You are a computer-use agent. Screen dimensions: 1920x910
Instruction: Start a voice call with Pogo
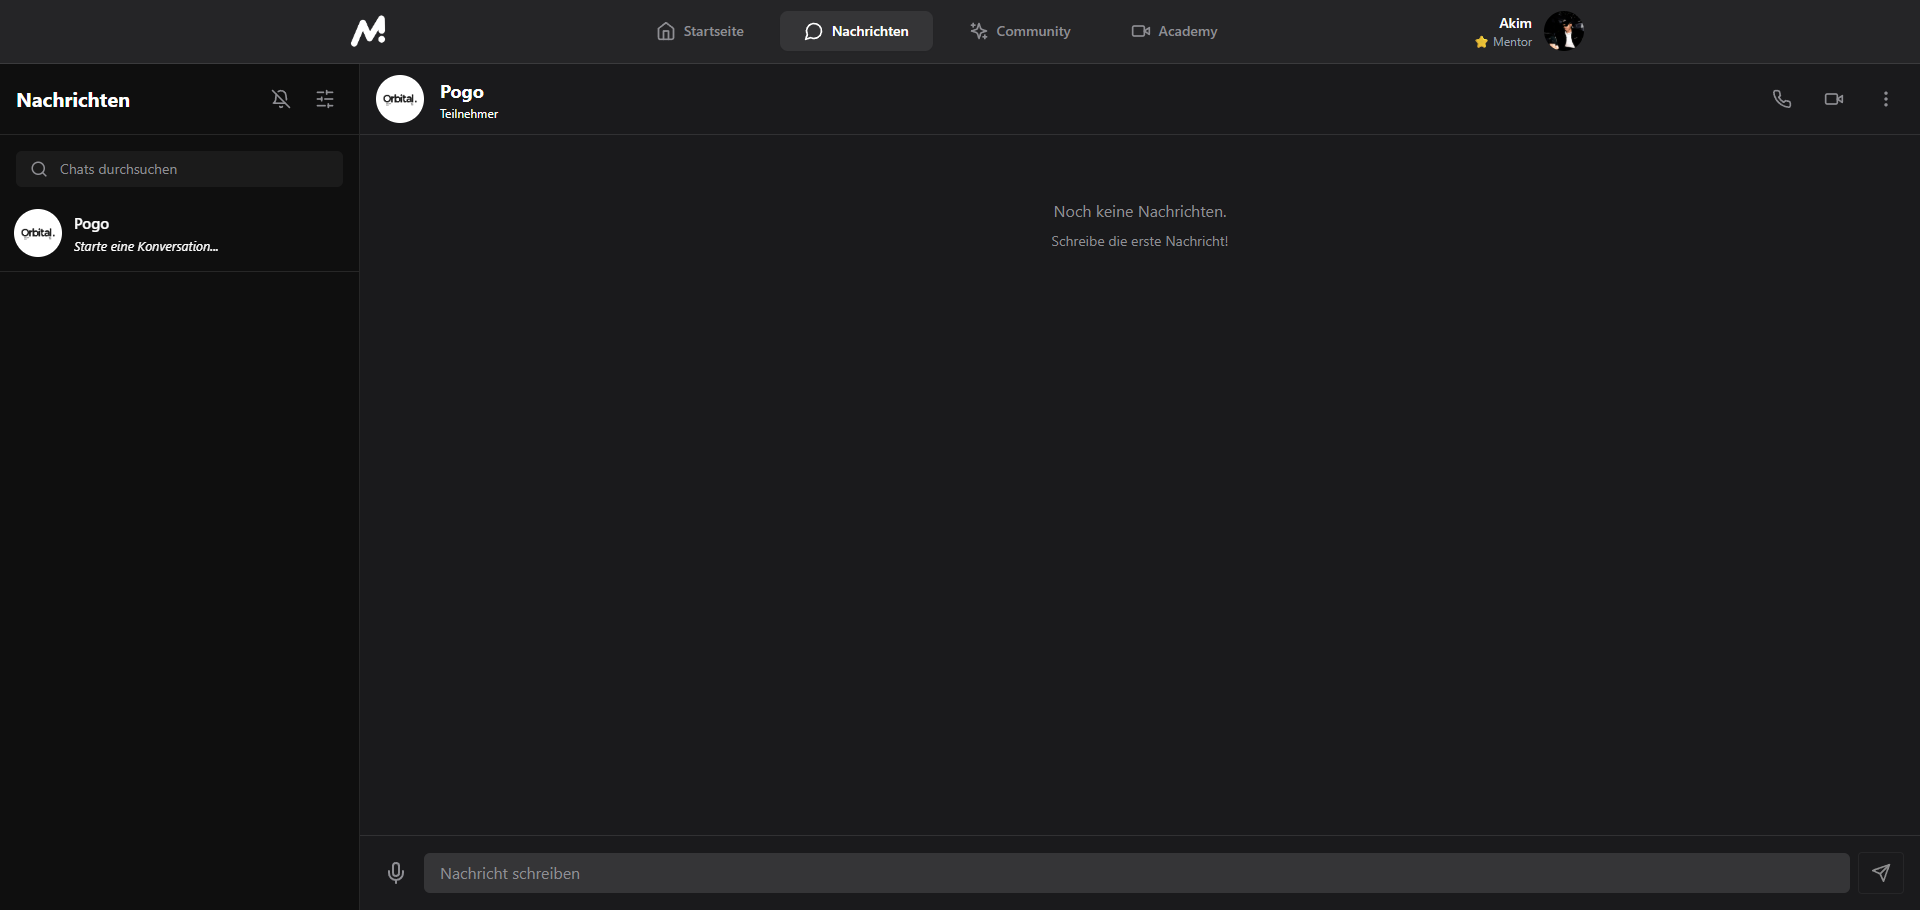tap(1782, 99)
